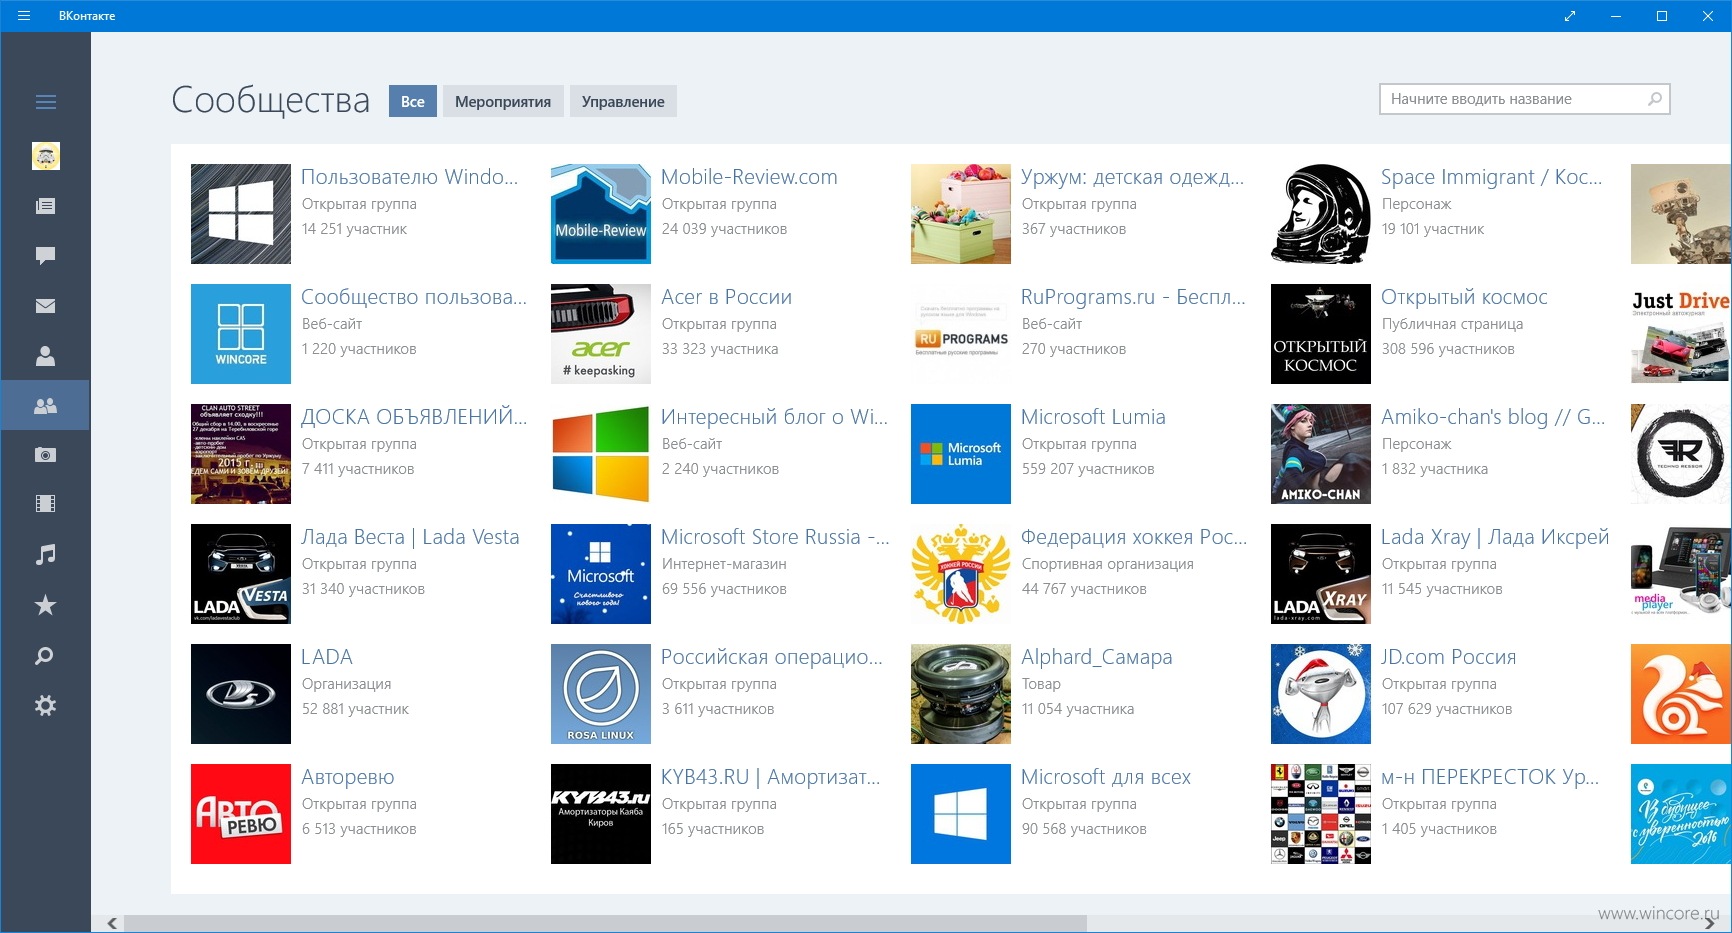Viewport: 1732px width, 933px height.
Task: Open the Microsoft Lumia title link
Action: pos(1093,417)
